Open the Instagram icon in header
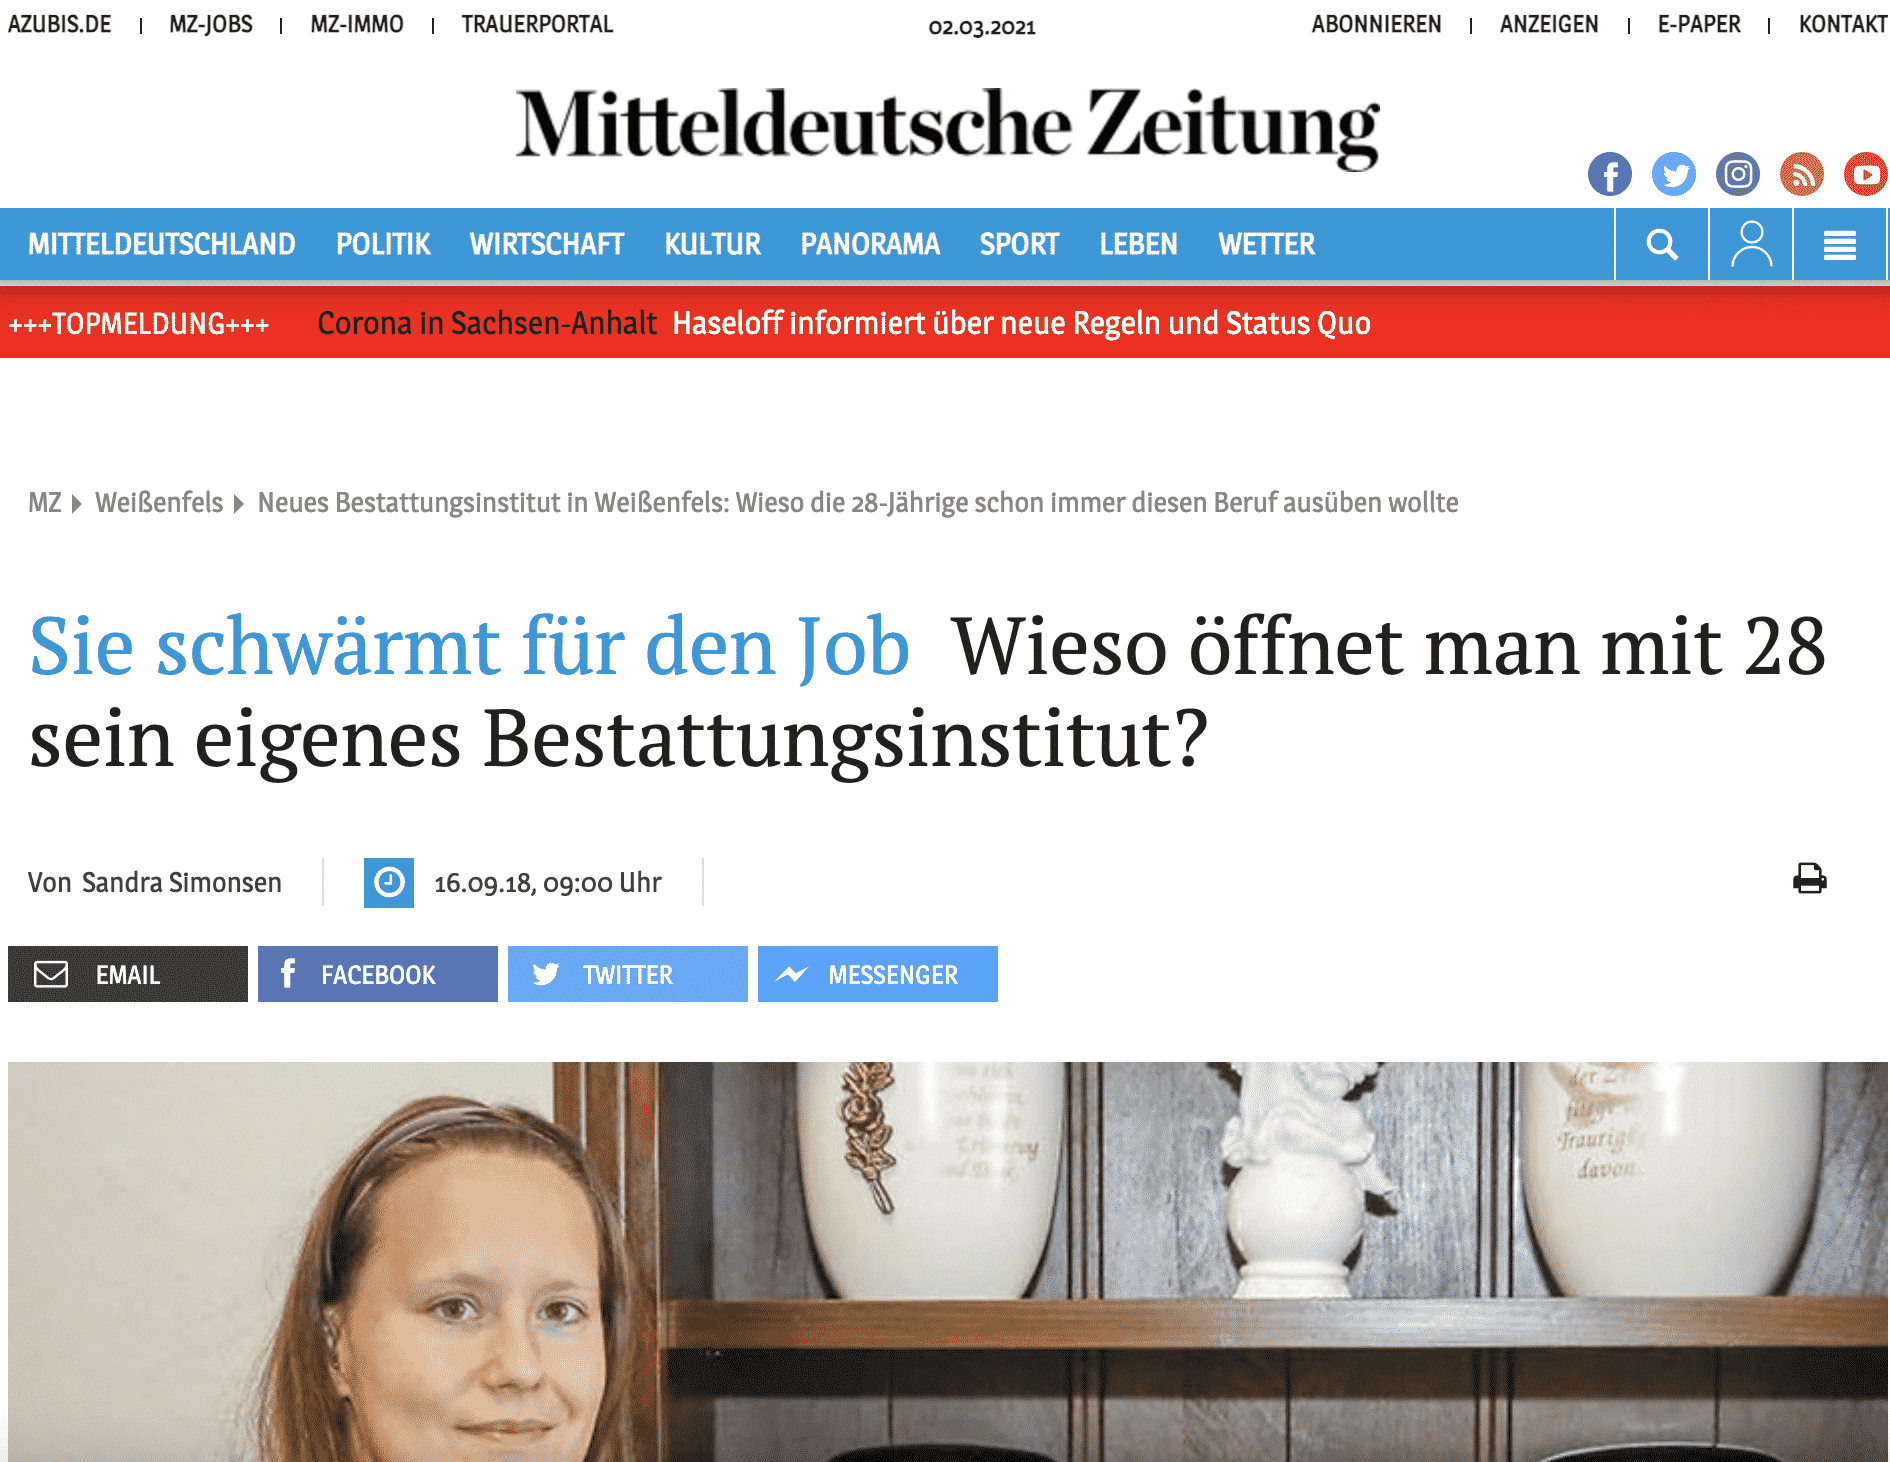 [x=1738, y=174]
